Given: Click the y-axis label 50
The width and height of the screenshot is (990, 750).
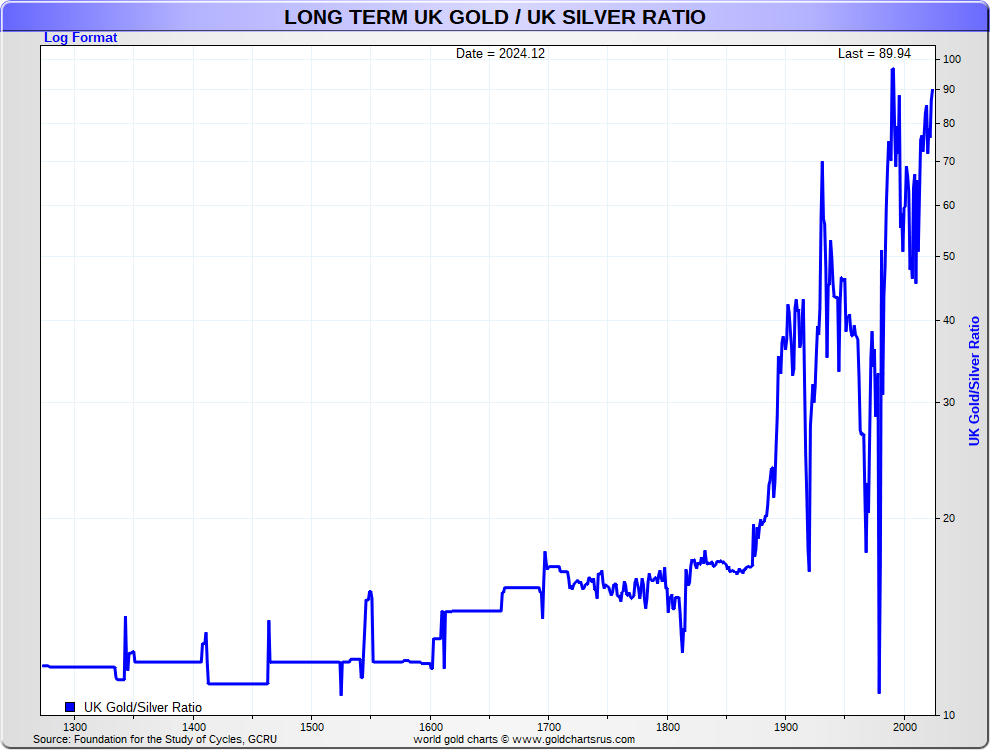Looking at the screenshot, I should (949, 257).
